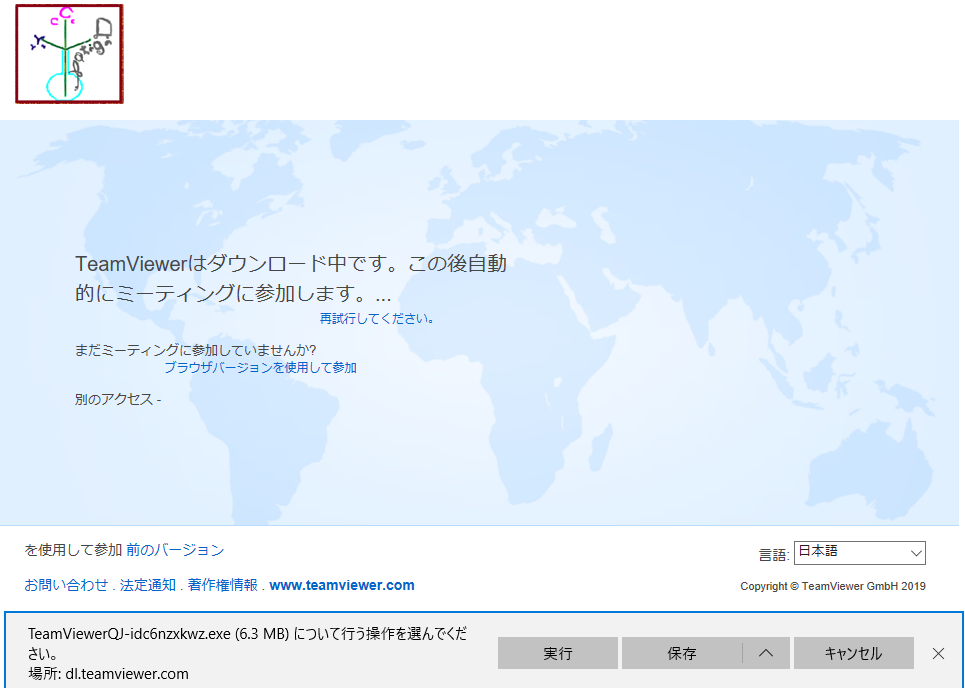This screenshot has width=965, height=690.
Task: Click the を使用して参加 text in footer
Action: tap(73, 550)
